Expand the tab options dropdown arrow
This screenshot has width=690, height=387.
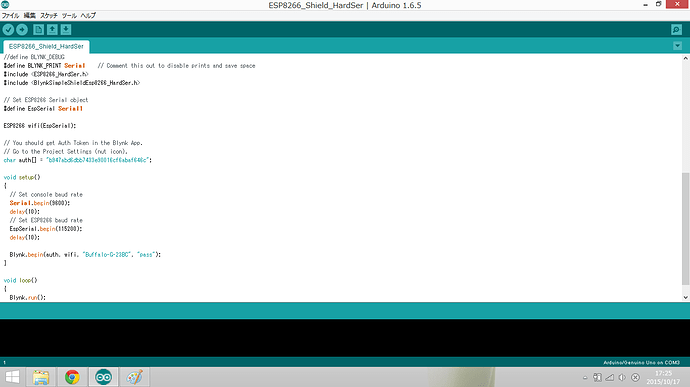tap(677, 46)
